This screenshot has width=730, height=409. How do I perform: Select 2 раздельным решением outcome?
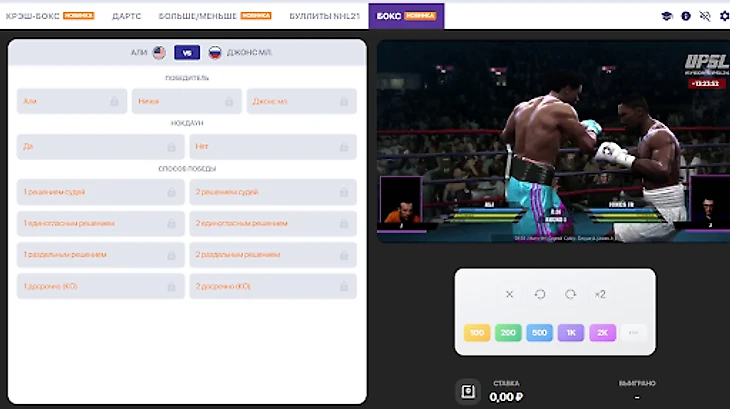coord(273,255)
